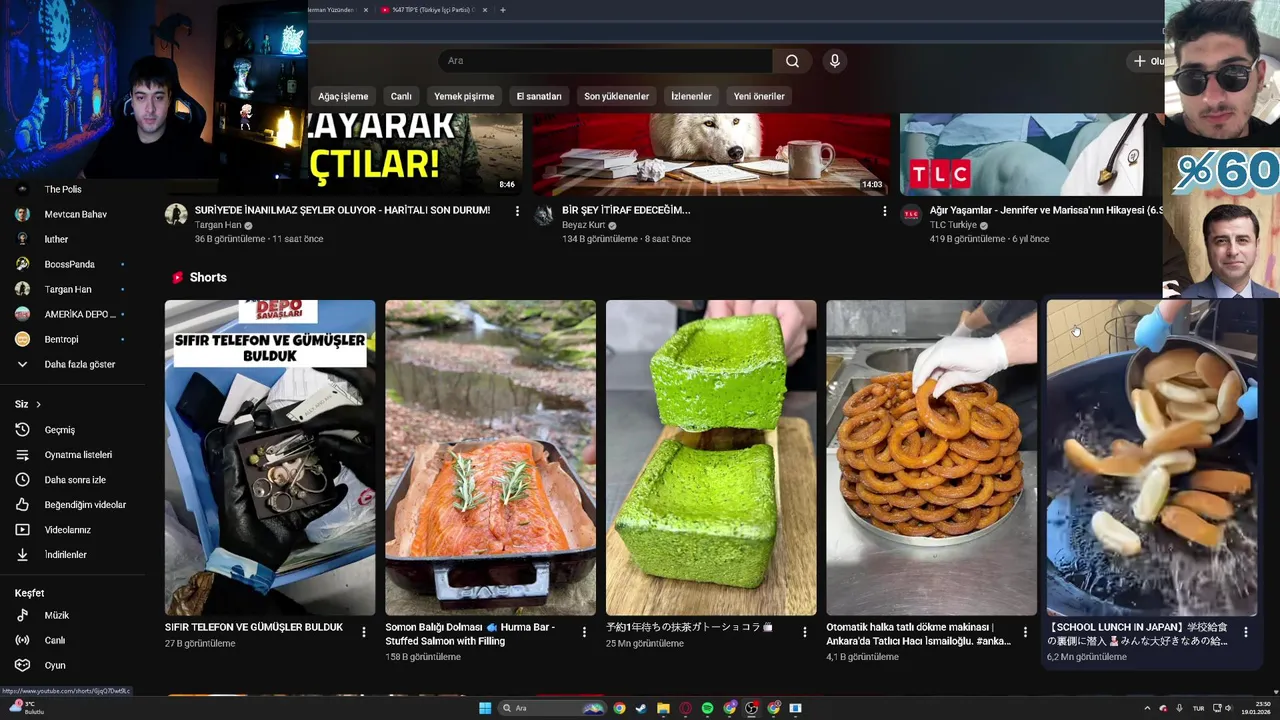This screenshot has height=720, width=1280.
Task: Open a new browser tab
Action: click(503, 10)
